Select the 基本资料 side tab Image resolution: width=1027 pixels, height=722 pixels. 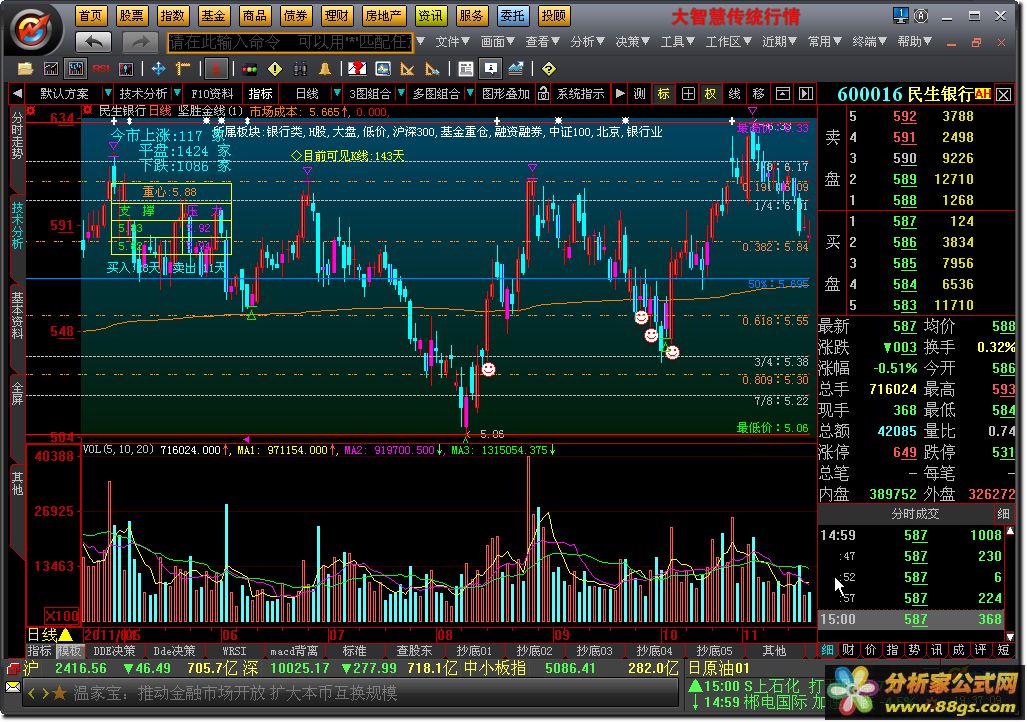pyautogui.click(x=17, y=315)
